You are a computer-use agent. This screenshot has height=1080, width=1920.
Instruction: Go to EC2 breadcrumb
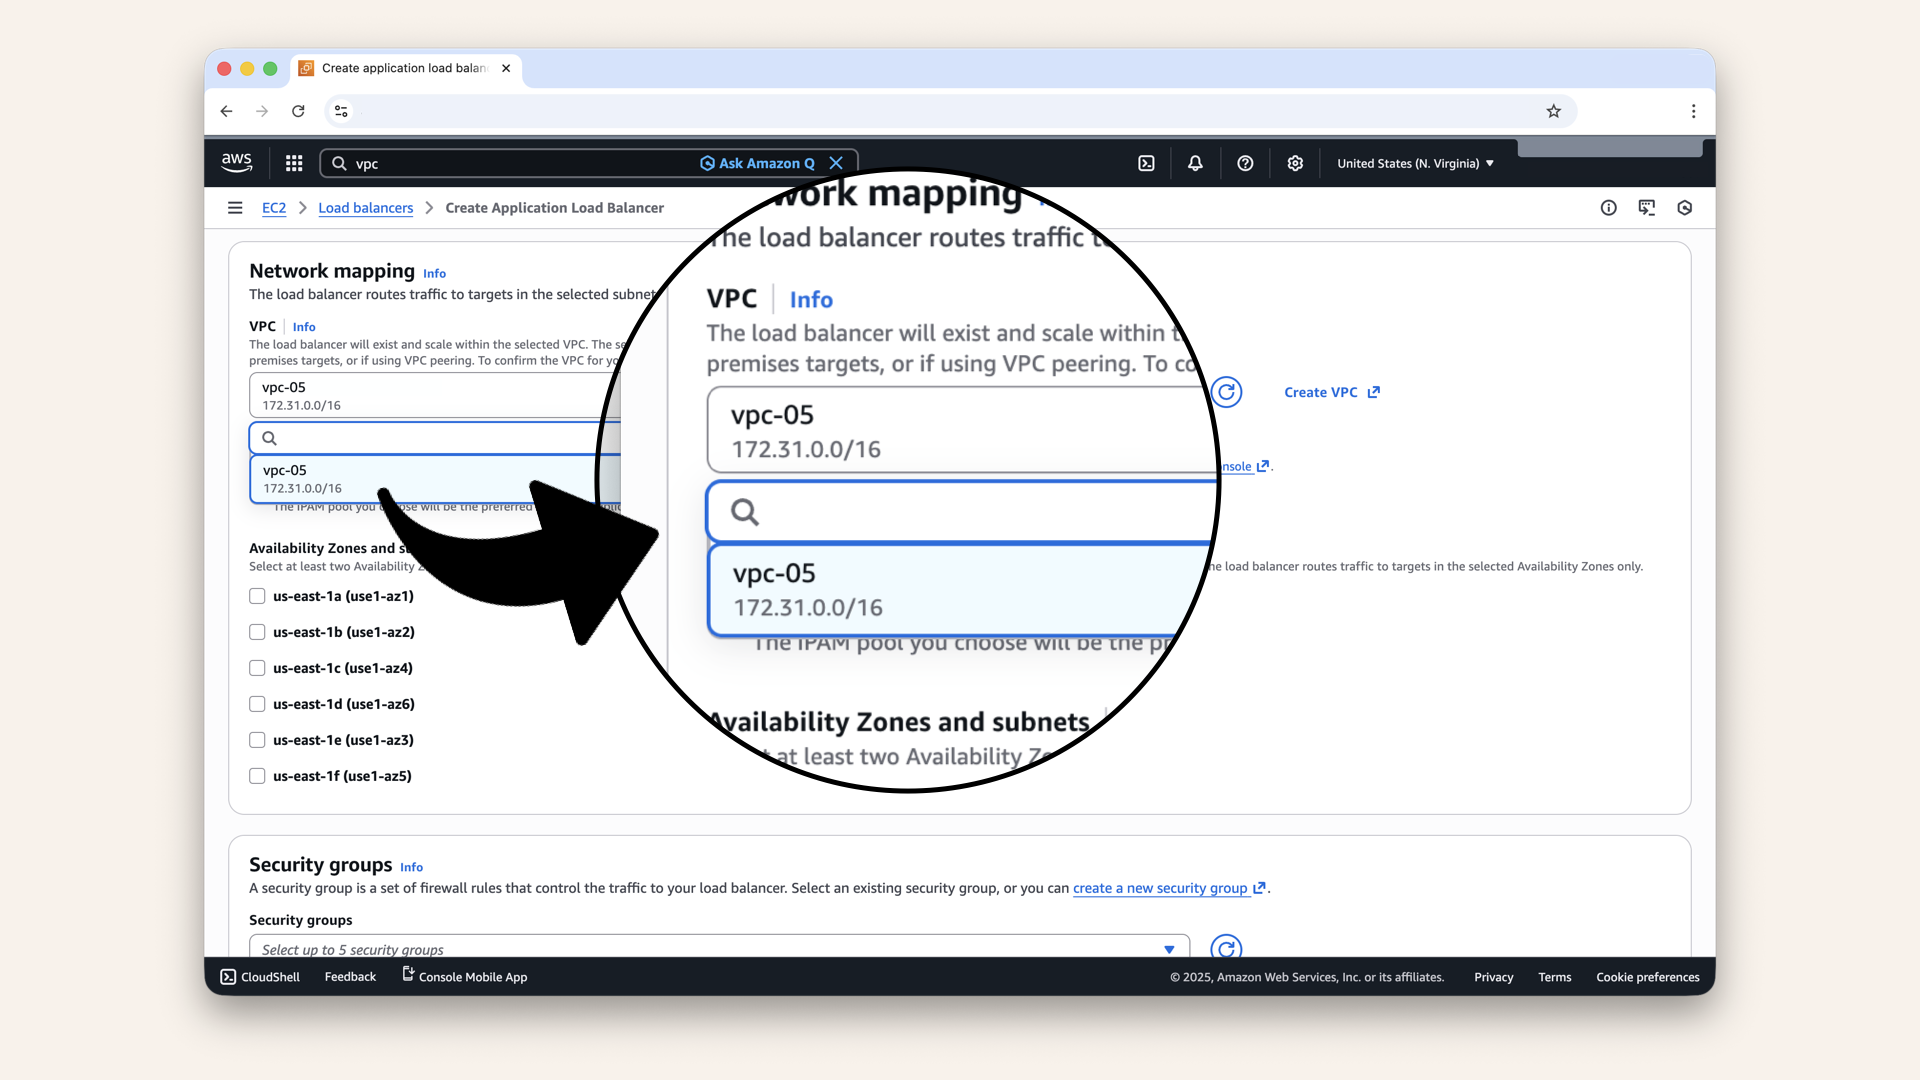click(274, 208)
